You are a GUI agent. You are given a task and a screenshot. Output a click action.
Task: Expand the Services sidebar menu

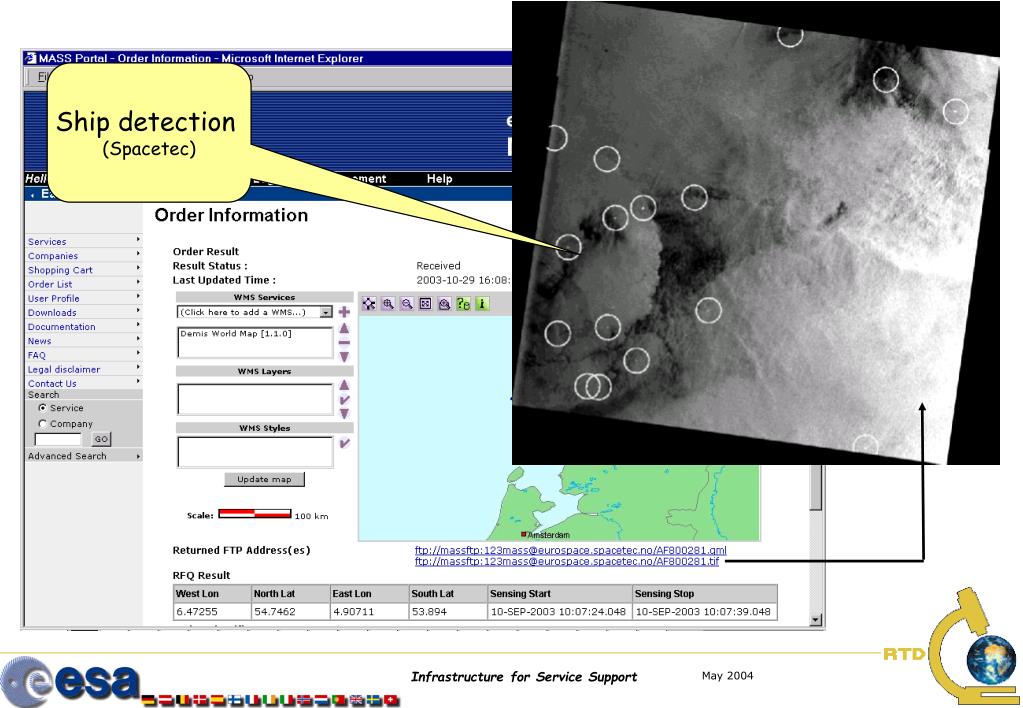(138, 240)
